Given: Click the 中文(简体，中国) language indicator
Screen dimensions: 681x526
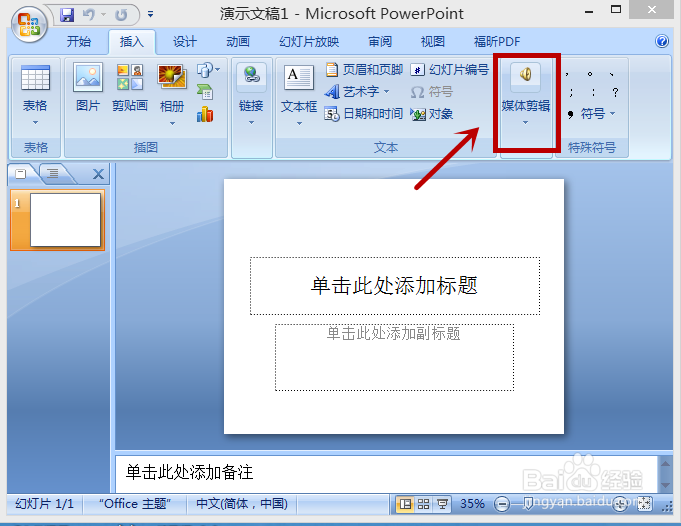Looking at the screenshot, I should pyautogui.click(x=242, y=504).
